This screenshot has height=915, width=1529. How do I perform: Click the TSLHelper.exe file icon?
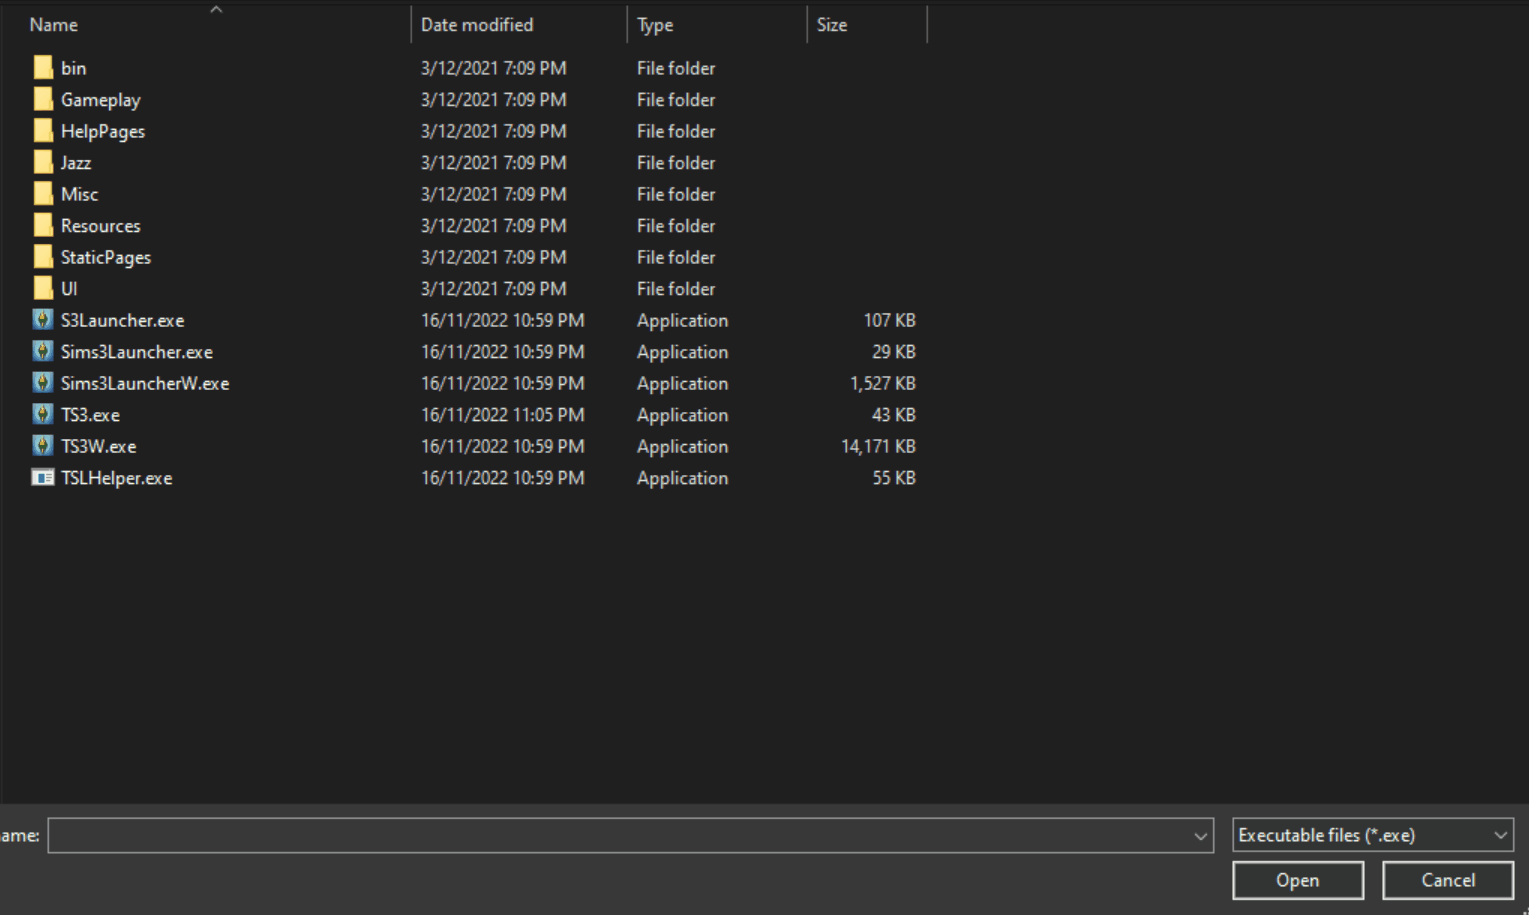point(42,478)
